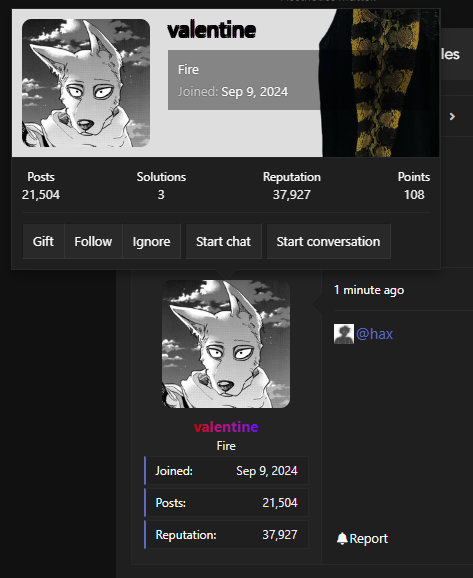Open the Reputation 37,927 stat in popup
The height and width of the screenshot is (578, 473).
coord(292,195)
